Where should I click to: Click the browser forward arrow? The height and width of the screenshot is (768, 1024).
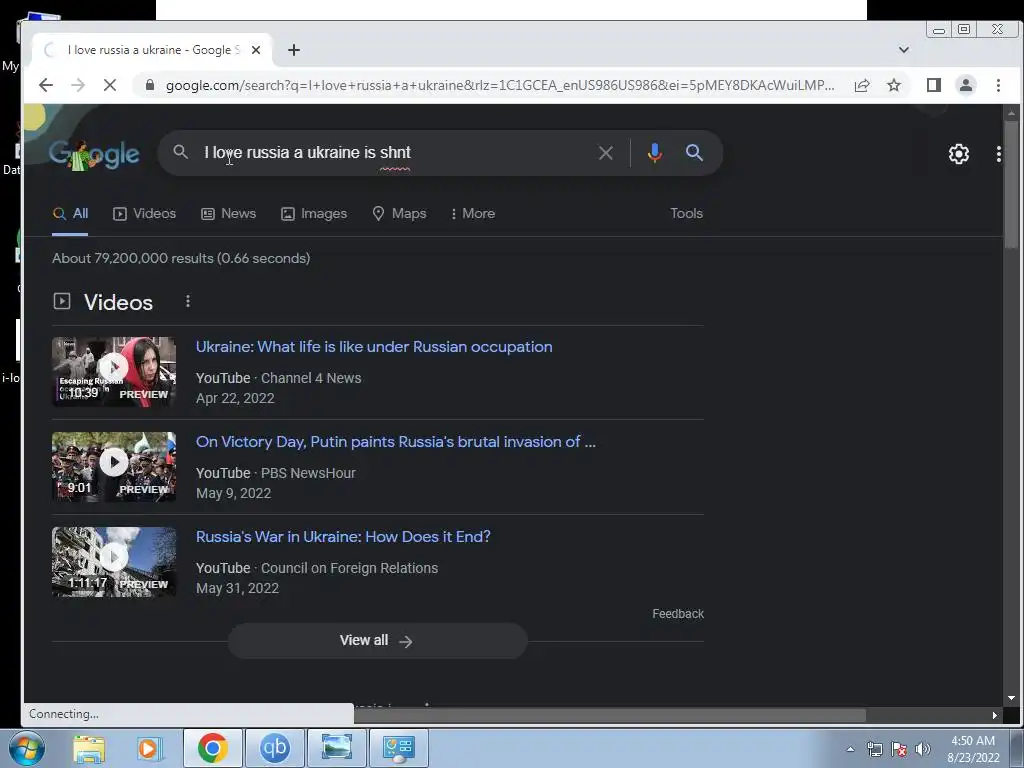coord(78,85)
